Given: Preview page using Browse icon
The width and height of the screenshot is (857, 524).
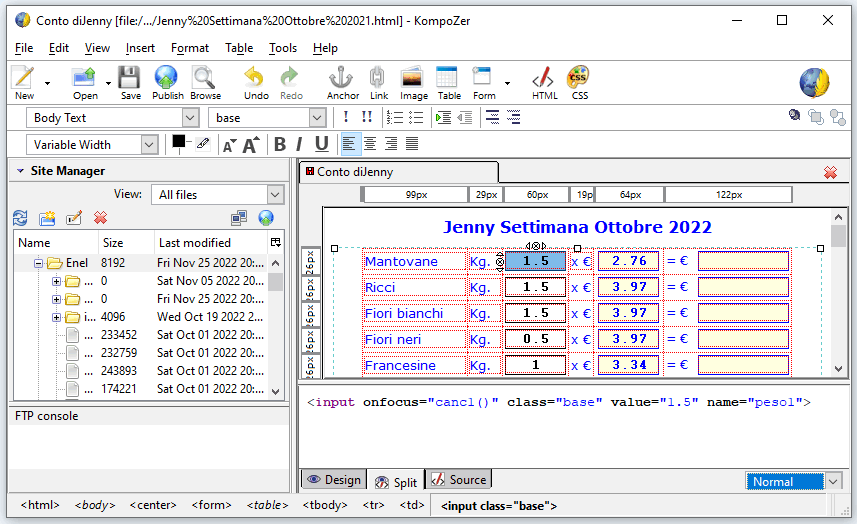Looking at the screenshot, I should pos(205,83).
